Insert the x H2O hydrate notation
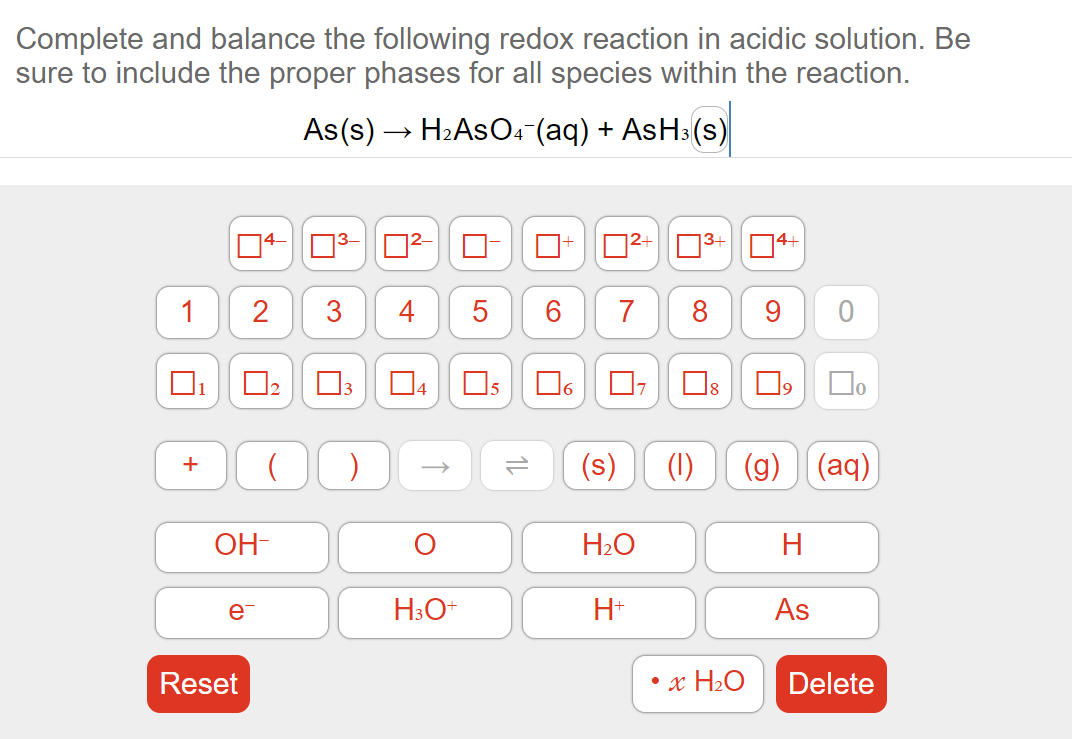This screenshot has width=1072, height=739. pyautogui.click(x=697, y=682)
